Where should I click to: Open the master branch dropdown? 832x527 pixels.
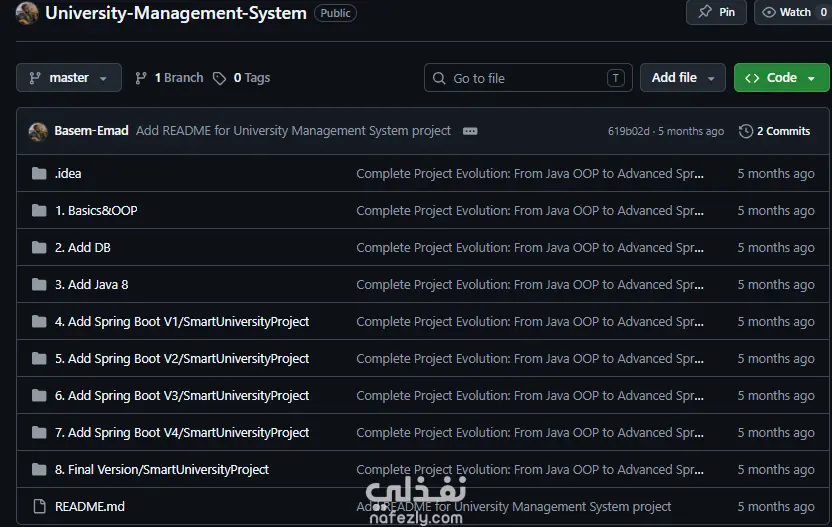(x=69, y=77)
